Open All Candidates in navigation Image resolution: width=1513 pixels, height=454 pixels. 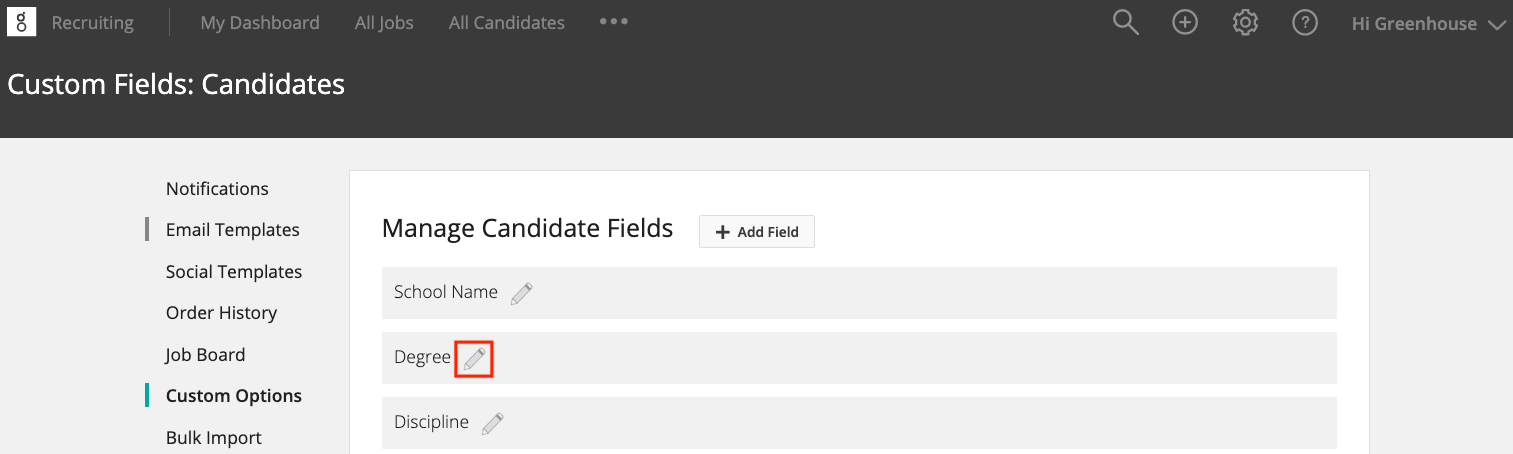point(507,23)
